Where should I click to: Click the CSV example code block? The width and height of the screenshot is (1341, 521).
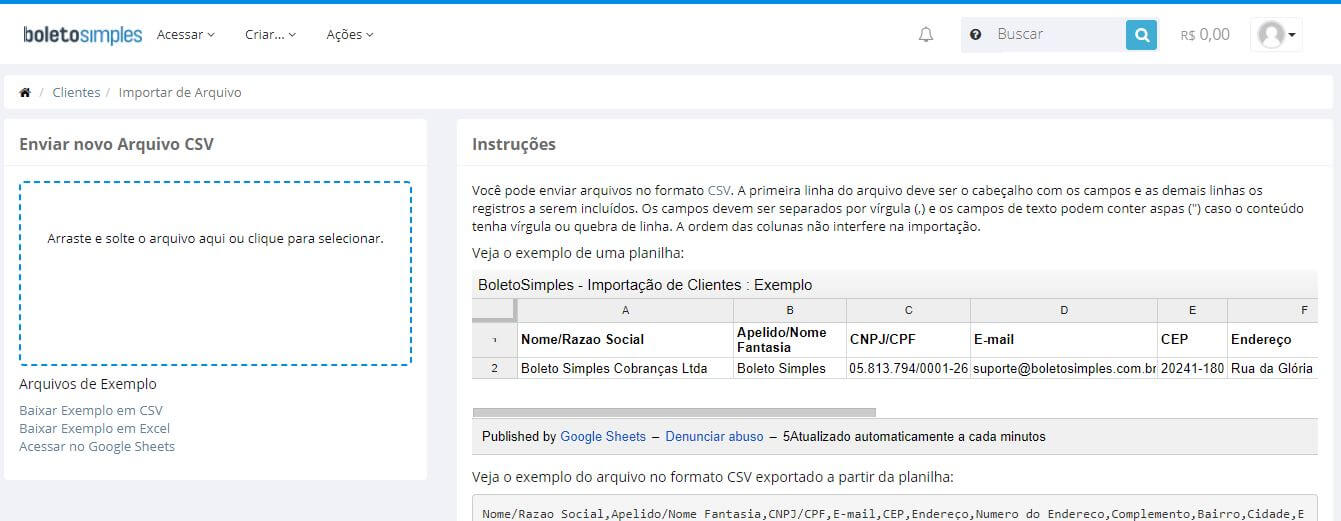click(895, 508)
